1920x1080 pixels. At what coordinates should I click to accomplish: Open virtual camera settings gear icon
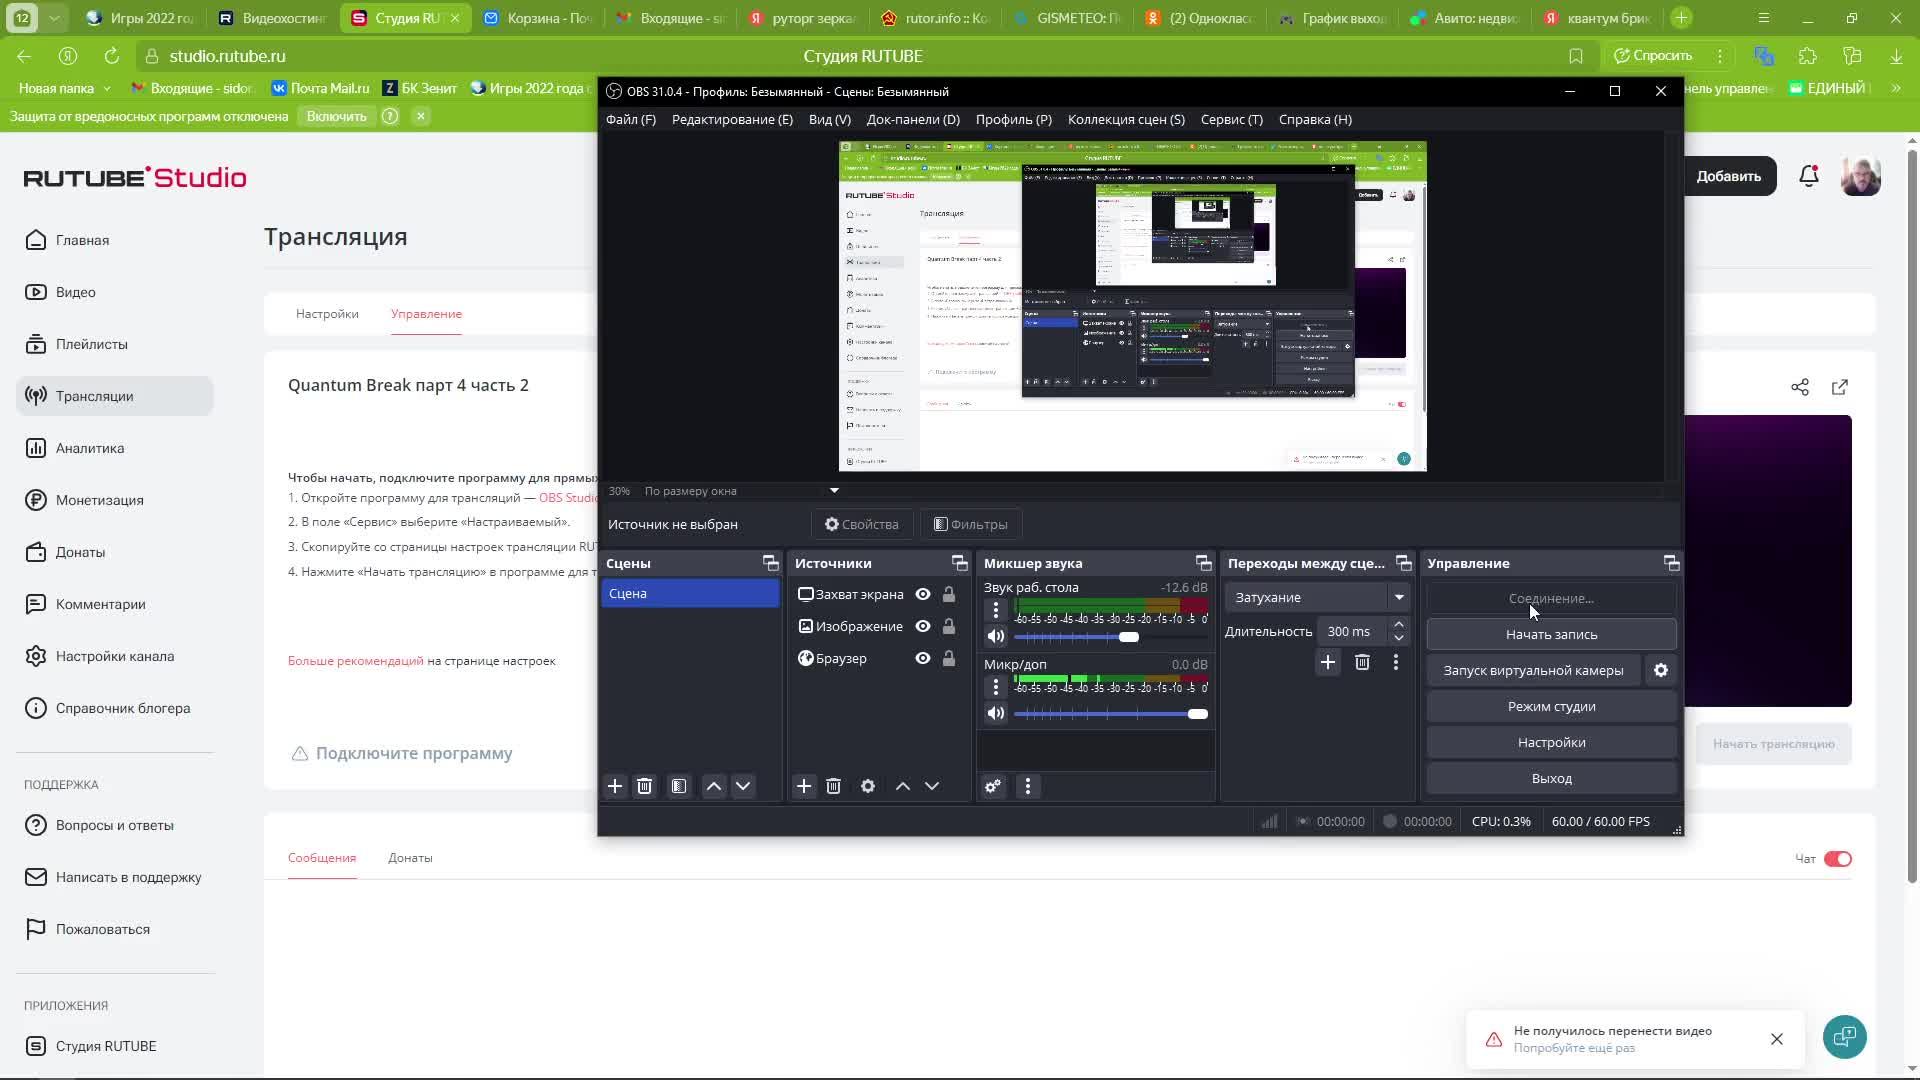click(1661, 670)
